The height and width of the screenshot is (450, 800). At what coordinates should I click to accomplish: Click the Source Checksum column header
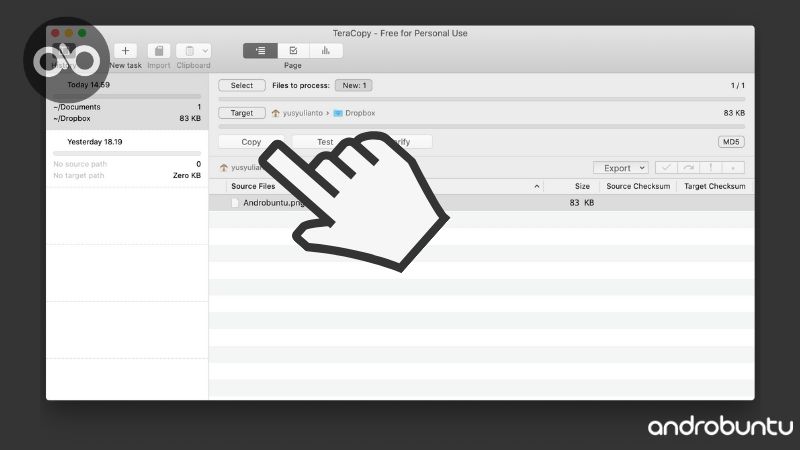638,186
